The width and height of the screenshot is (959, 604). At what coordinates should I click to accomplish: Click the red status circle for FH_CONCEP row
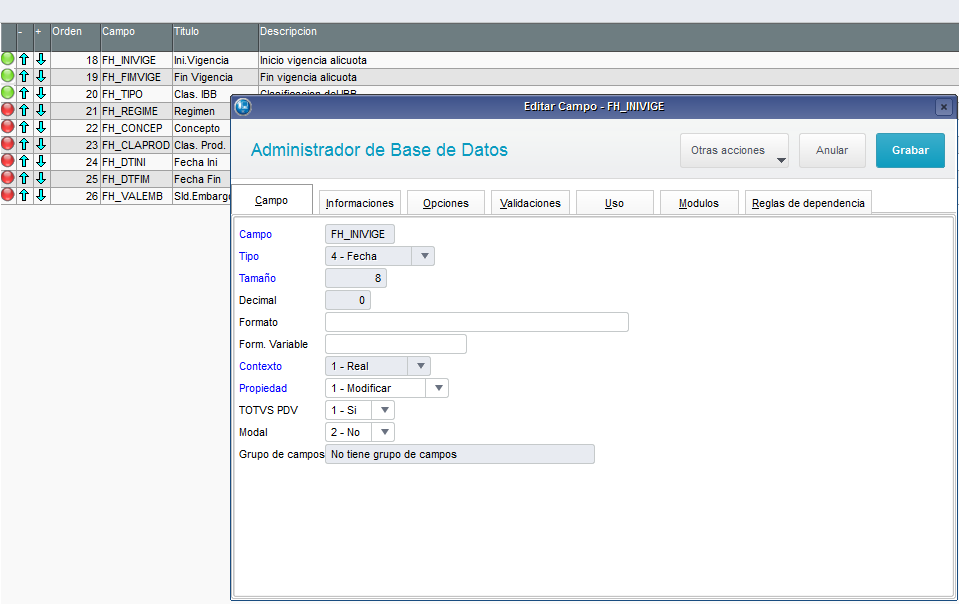point(7,127)
